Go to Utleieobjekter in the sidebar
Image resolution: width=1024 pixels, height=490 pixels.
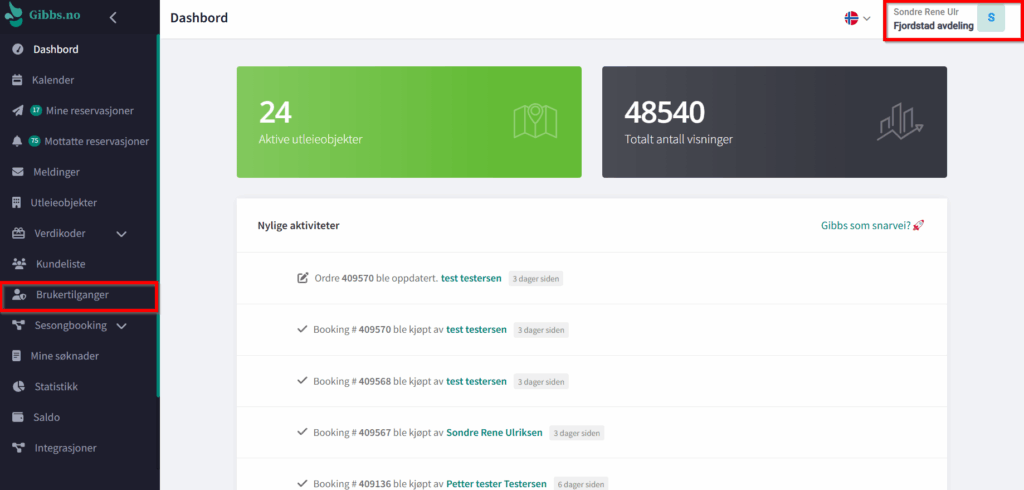64,203
